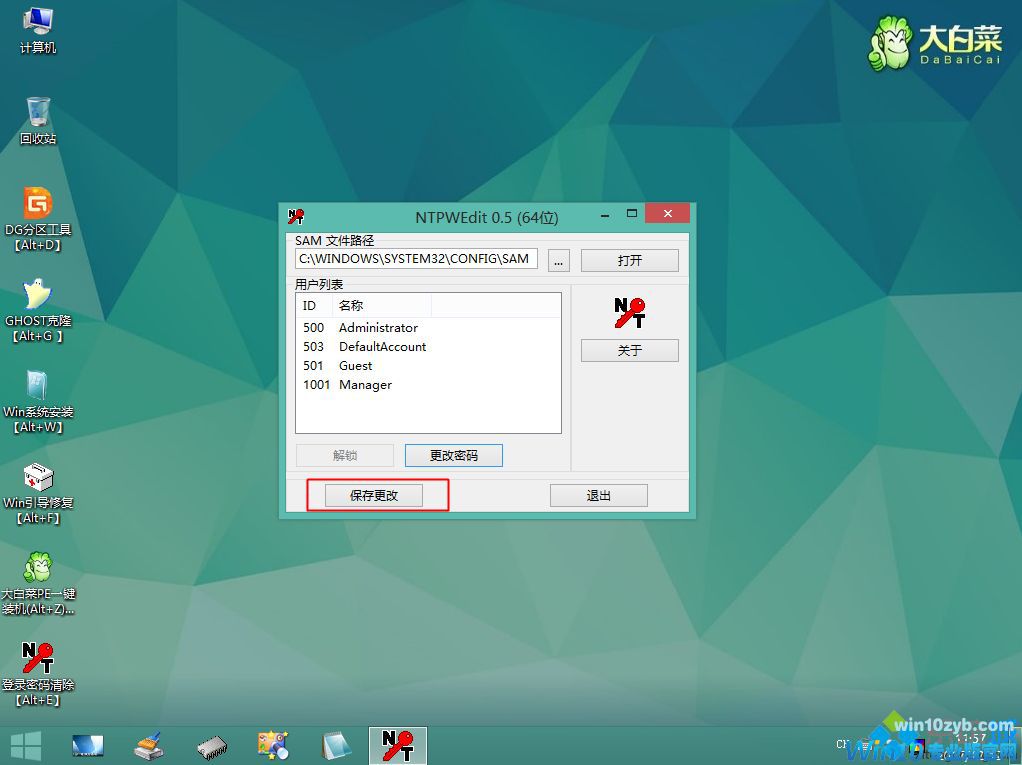Screen dimensions: 1022x765
Task: Open the notepad icon in taskbar
Action: (336, 745)
